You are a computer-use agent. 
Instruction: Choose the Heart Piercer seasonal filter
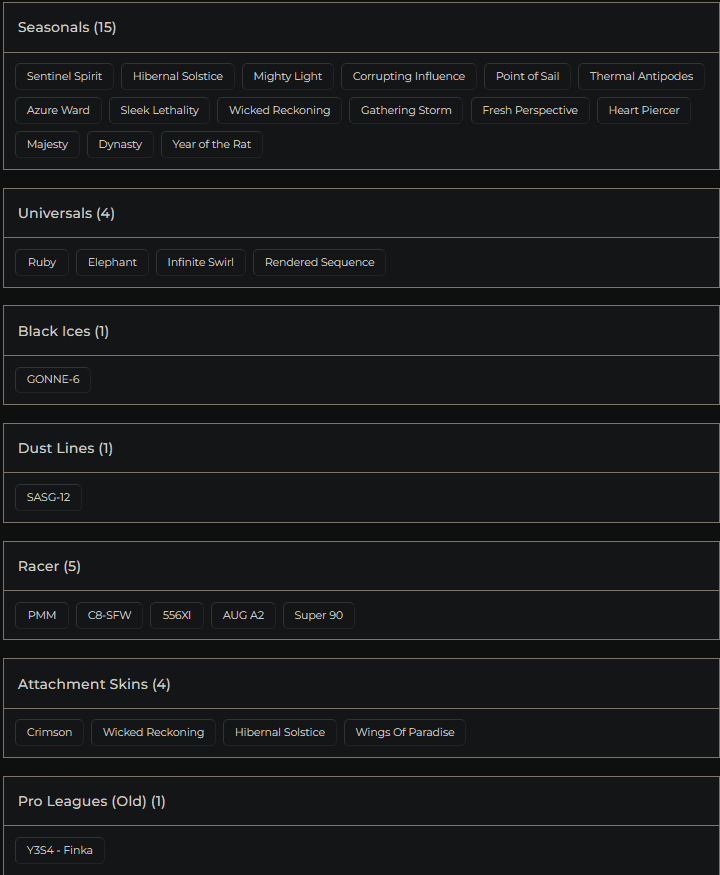point(643,110)
